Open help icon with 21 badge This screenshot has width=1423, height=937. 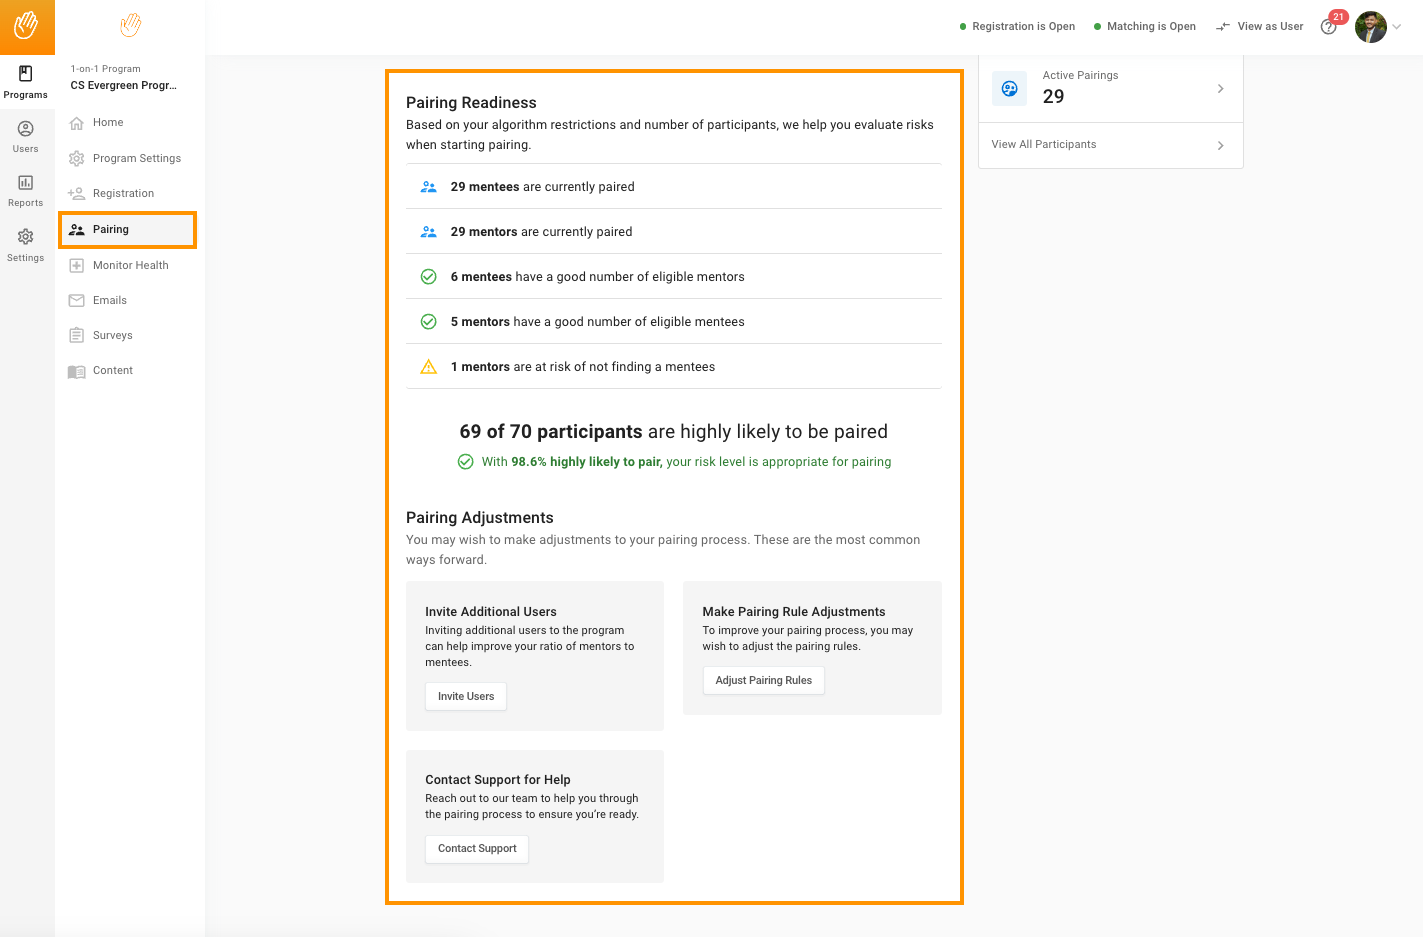[x=1329, y=26]
